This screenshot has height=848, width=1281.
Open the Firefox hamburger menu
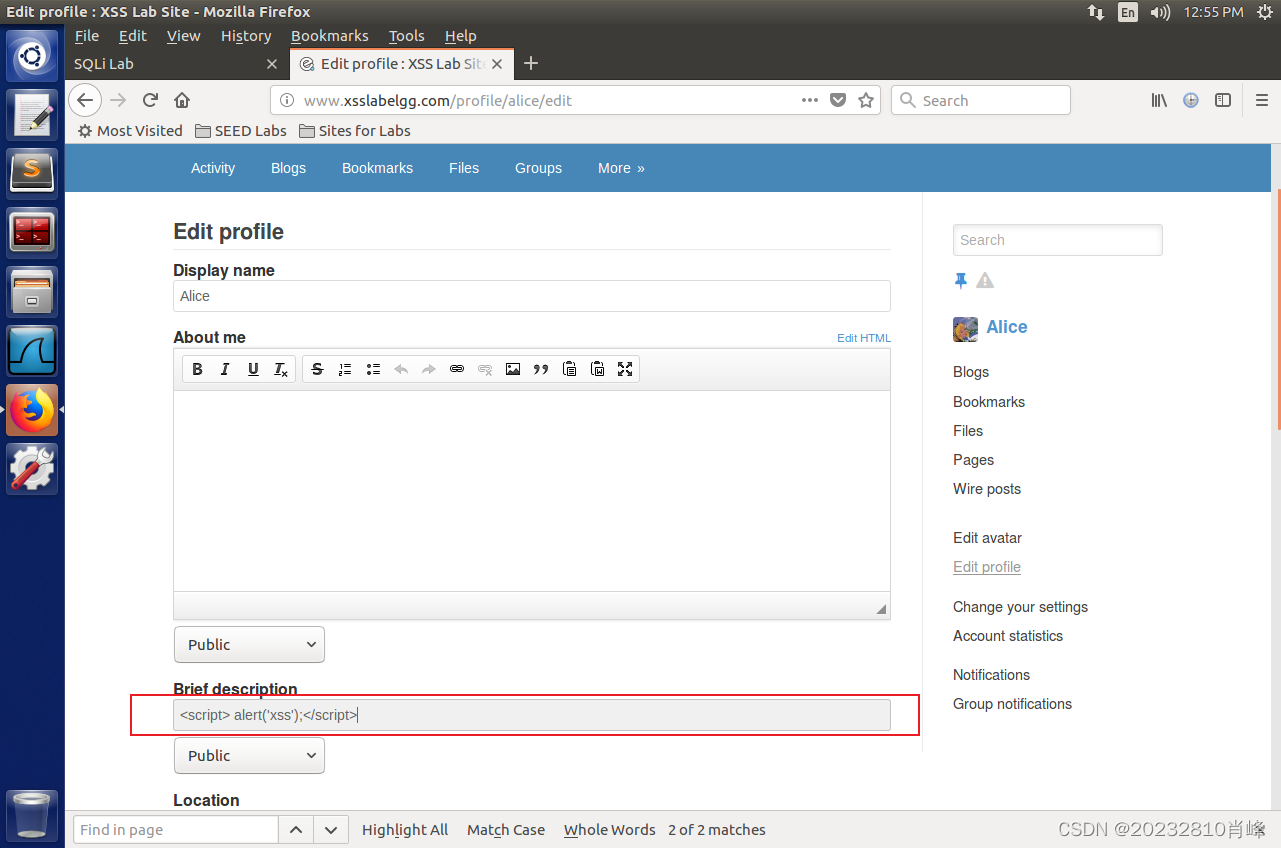(1262, 100)
